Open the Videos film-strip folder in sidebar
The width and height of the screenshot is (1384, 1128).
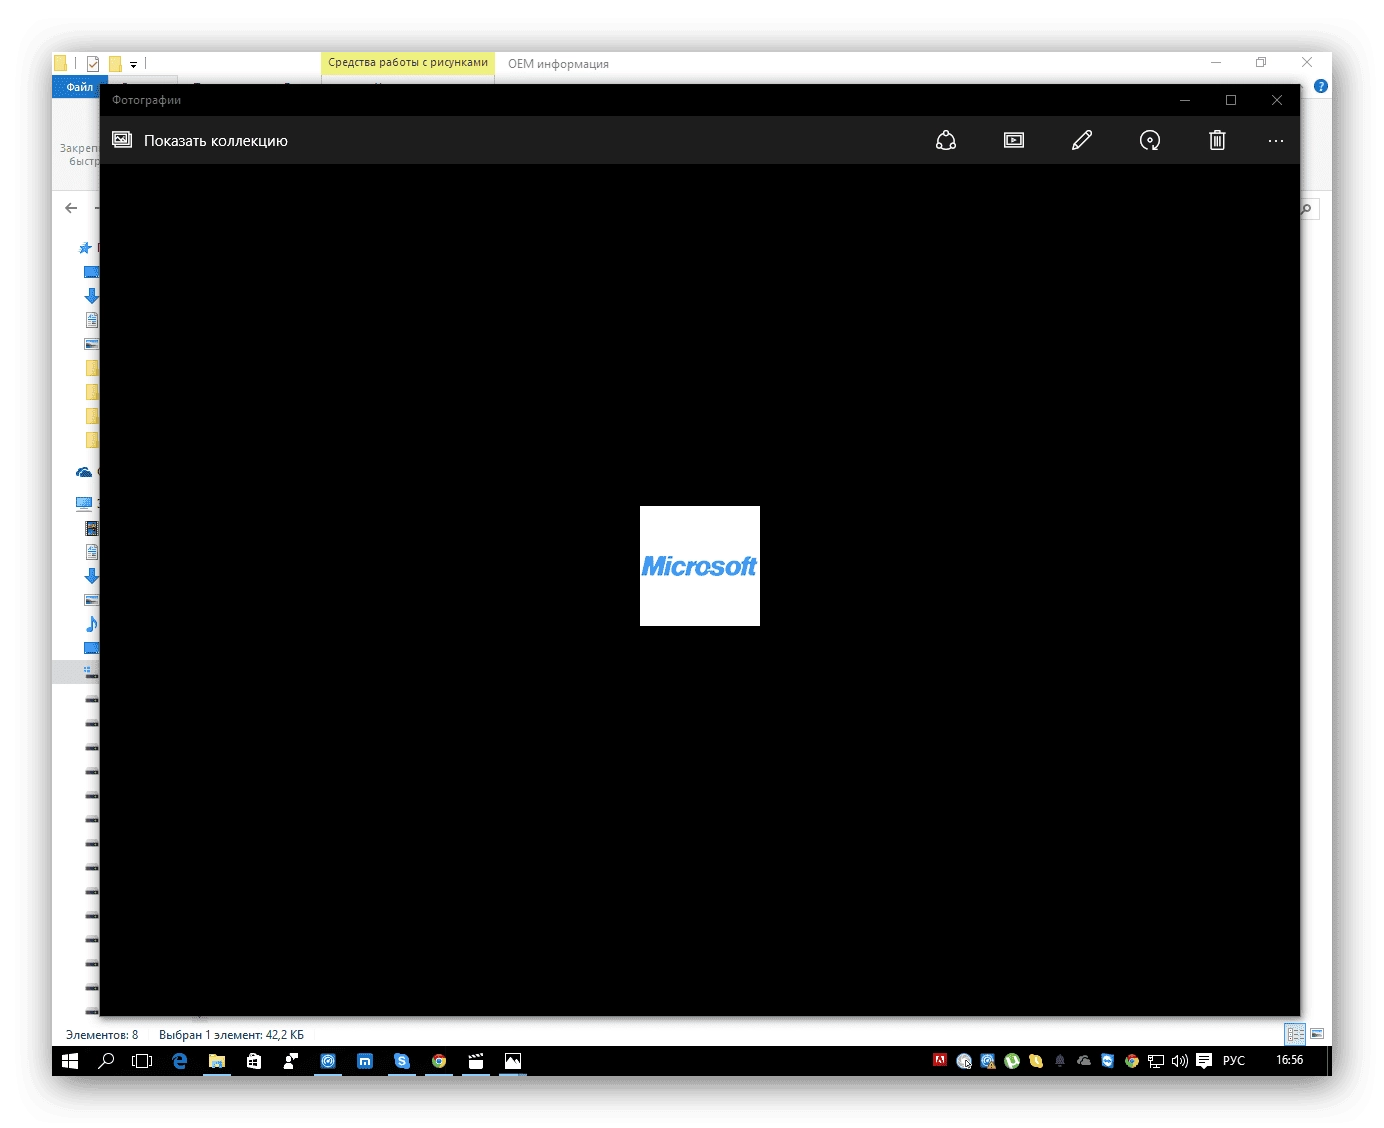pos(92,528)
